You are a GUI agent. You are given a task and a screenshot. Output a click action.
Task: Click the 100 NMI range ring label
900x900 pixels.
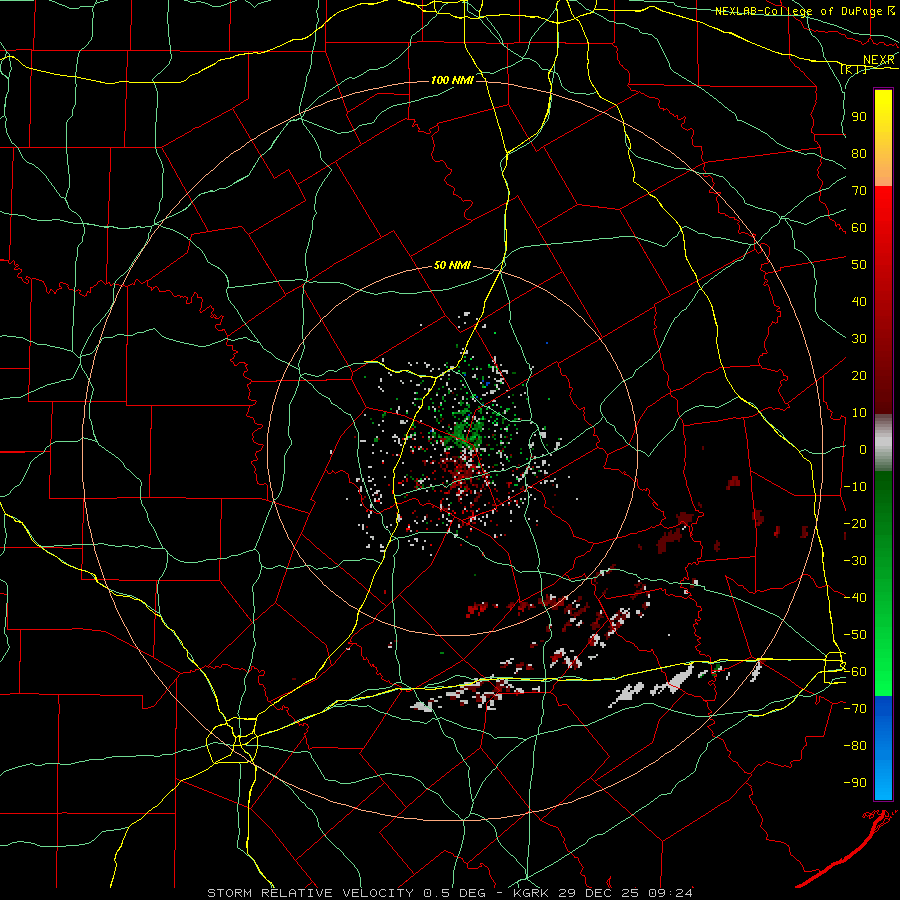[x=452, y=80]
